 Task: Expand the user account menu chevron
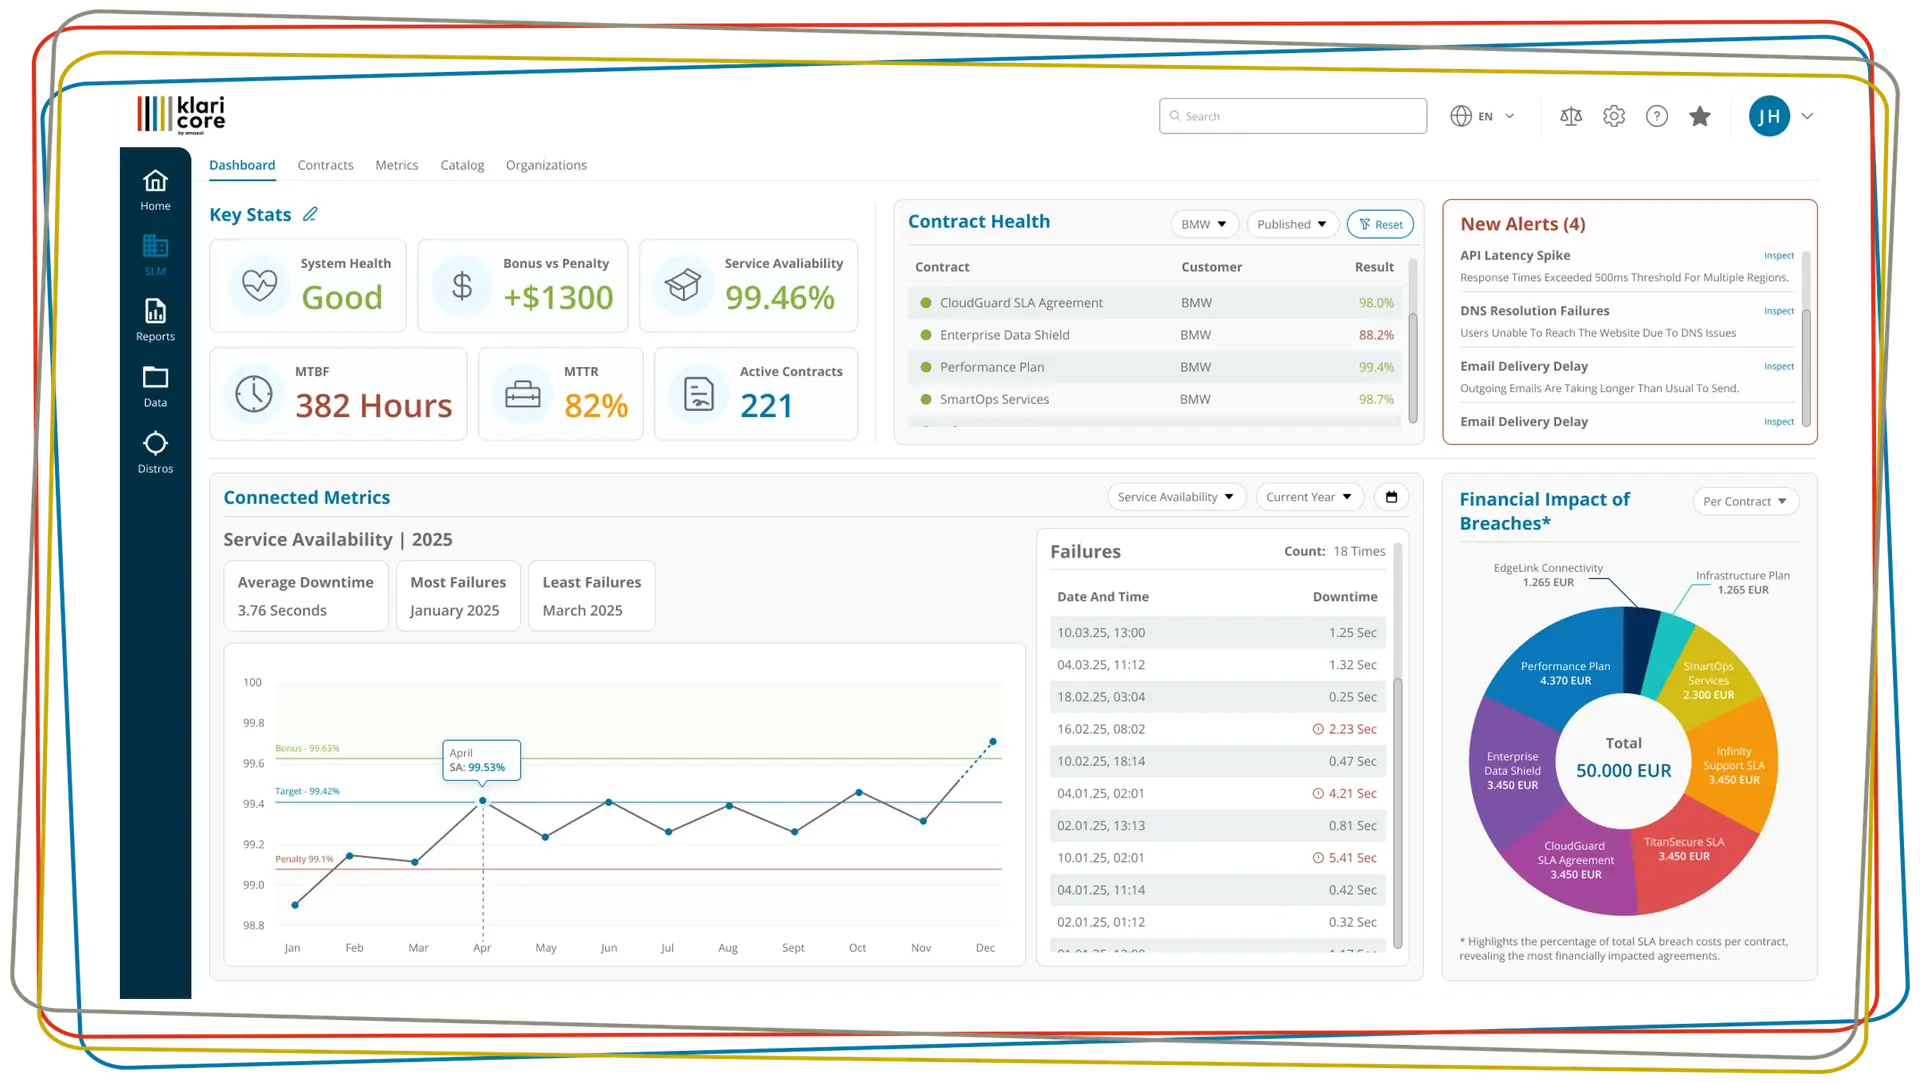click(1807, 116)
